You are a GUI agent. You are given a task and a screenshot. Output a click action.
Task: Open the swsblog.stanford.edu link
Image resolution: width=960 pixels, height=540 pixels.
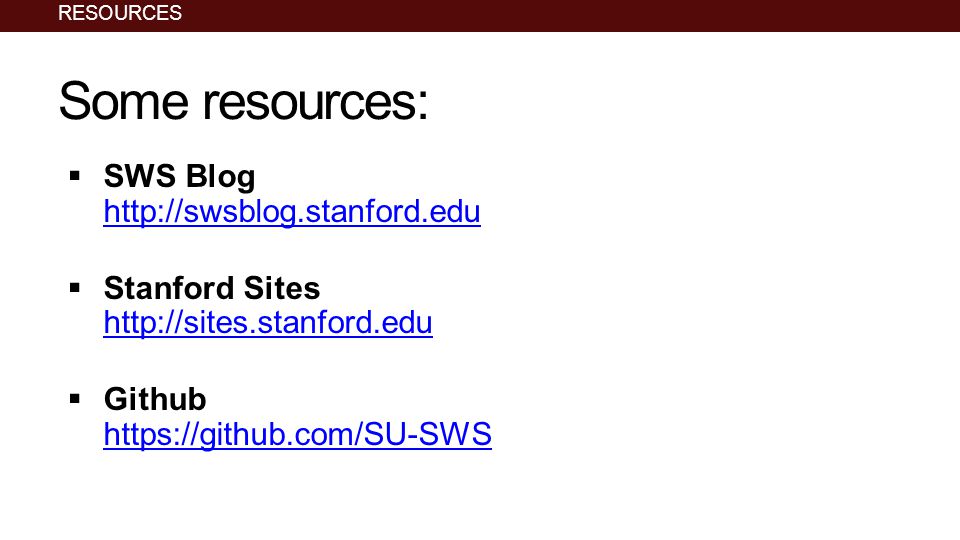tap(291, 212)
